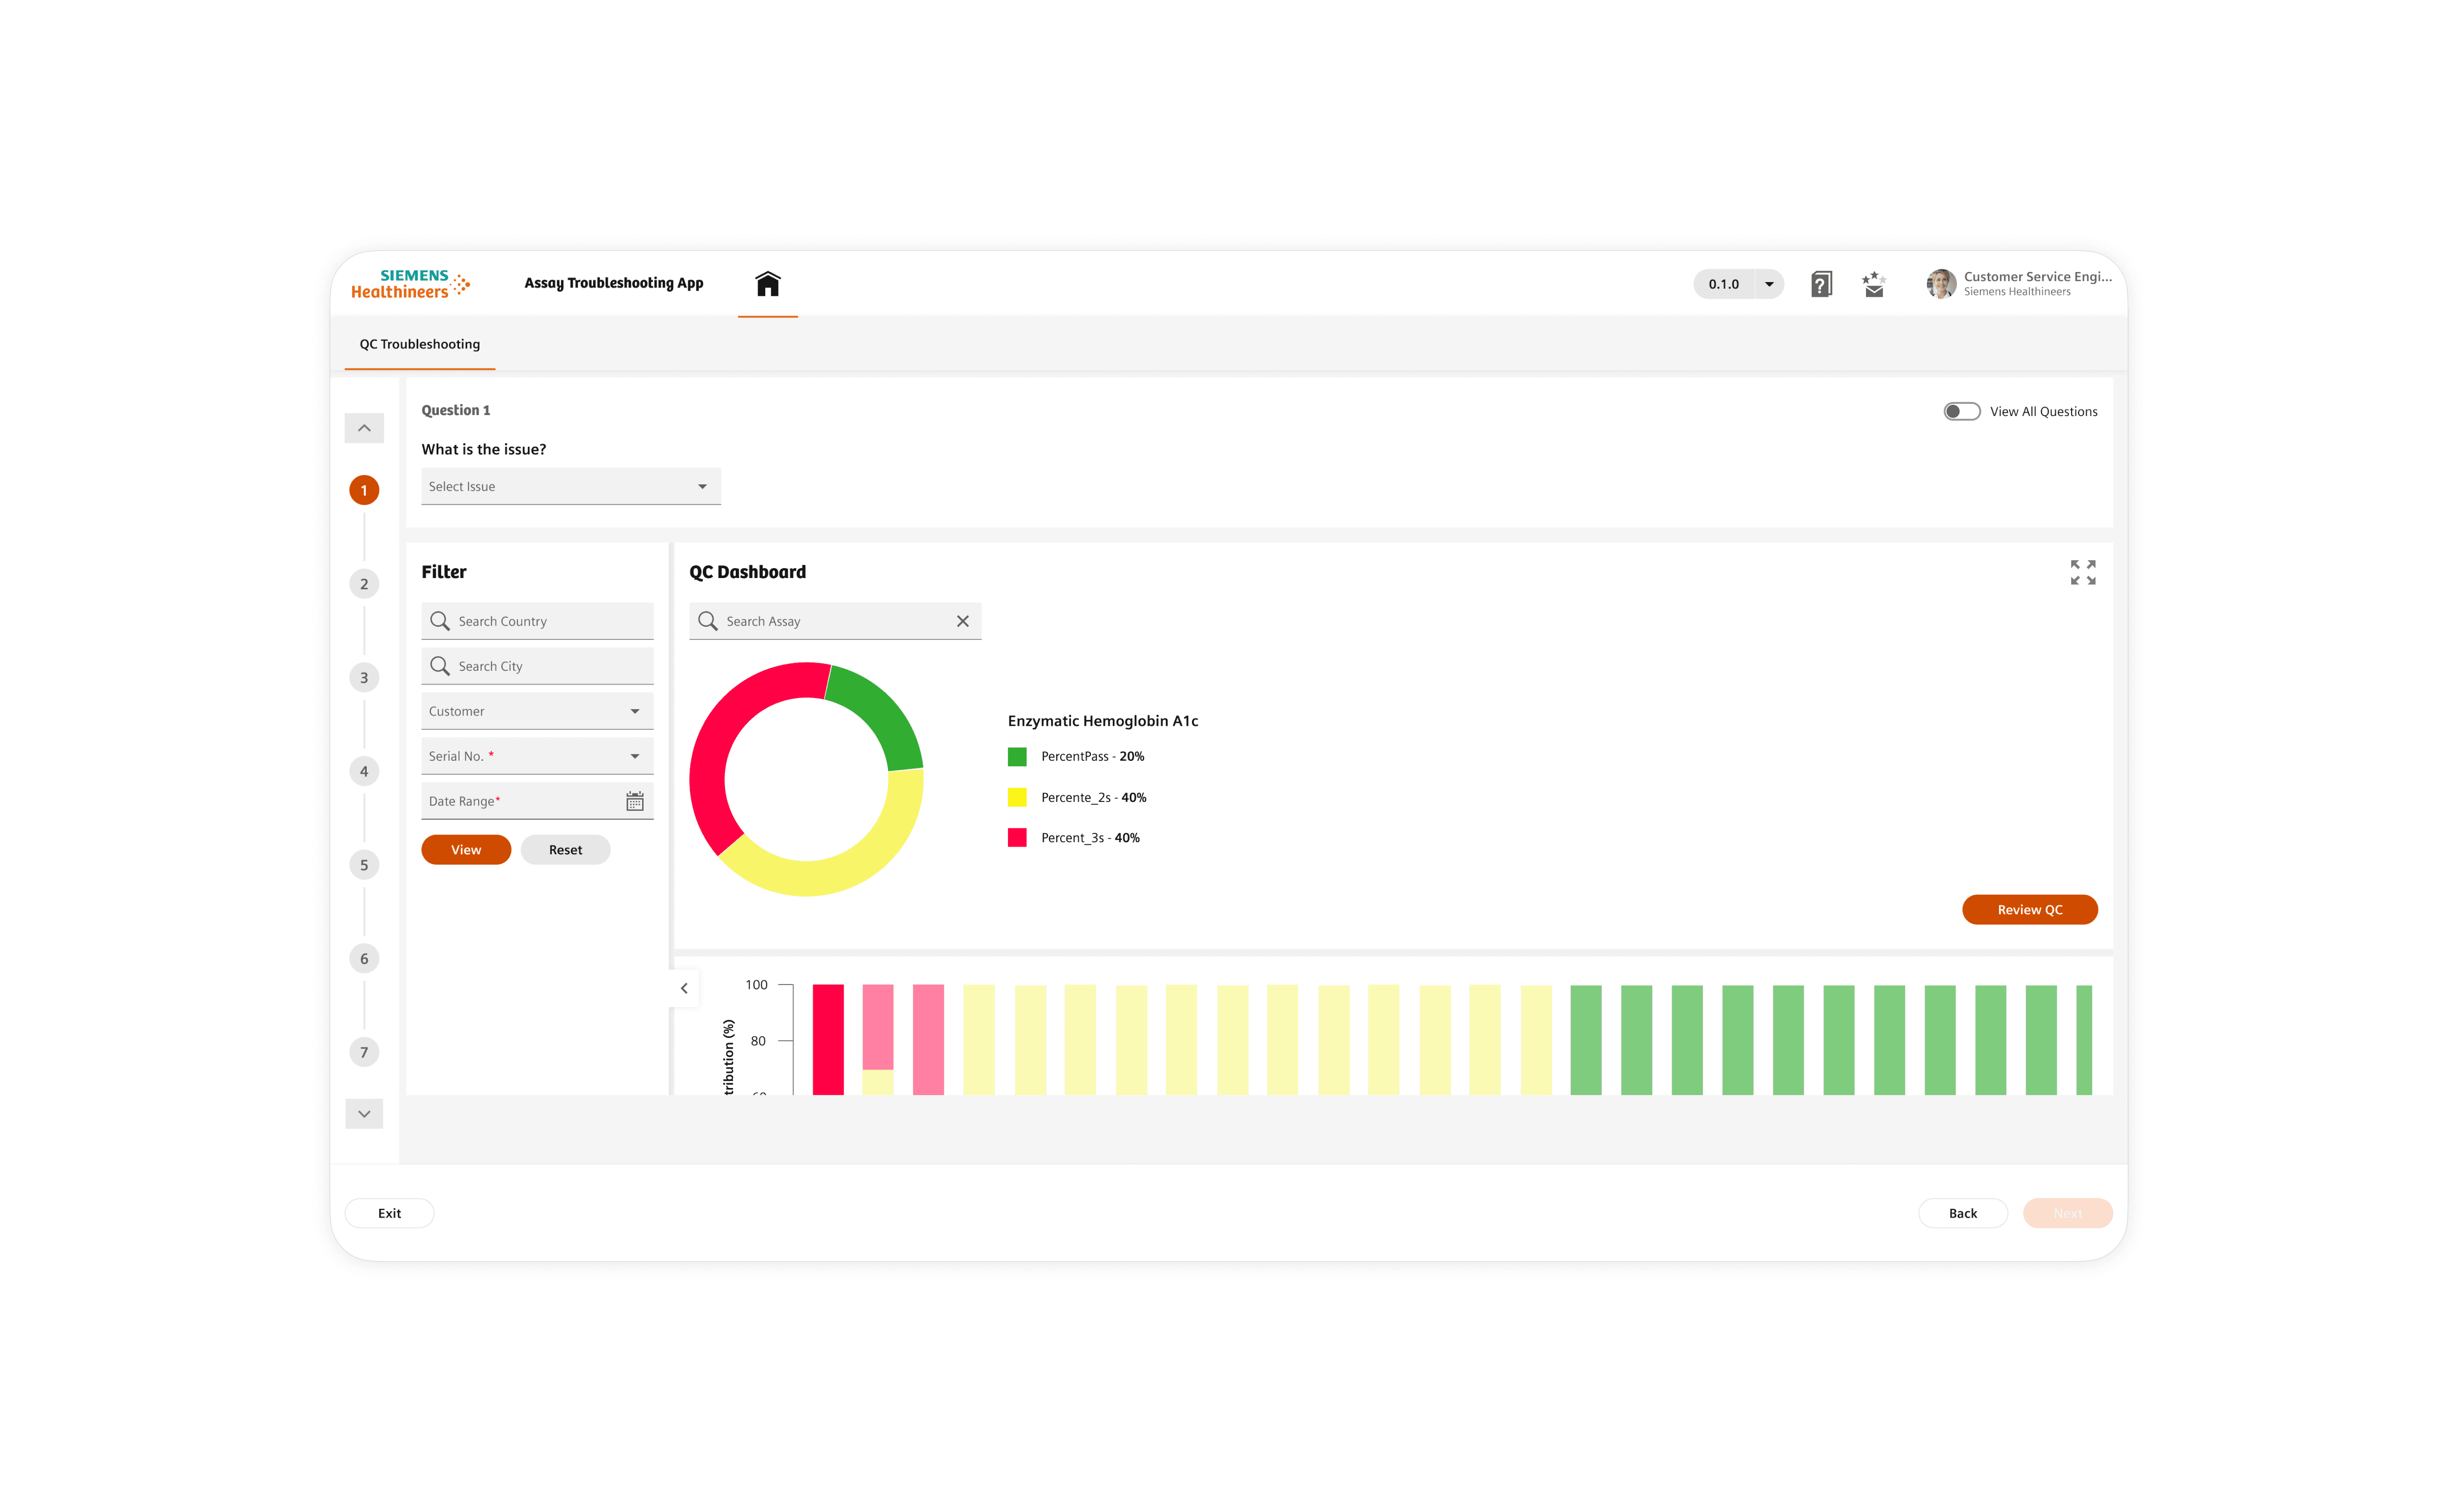Click the Exit button
The height and width of the screenshot is (1512, 2458).
coord(389,1213)
